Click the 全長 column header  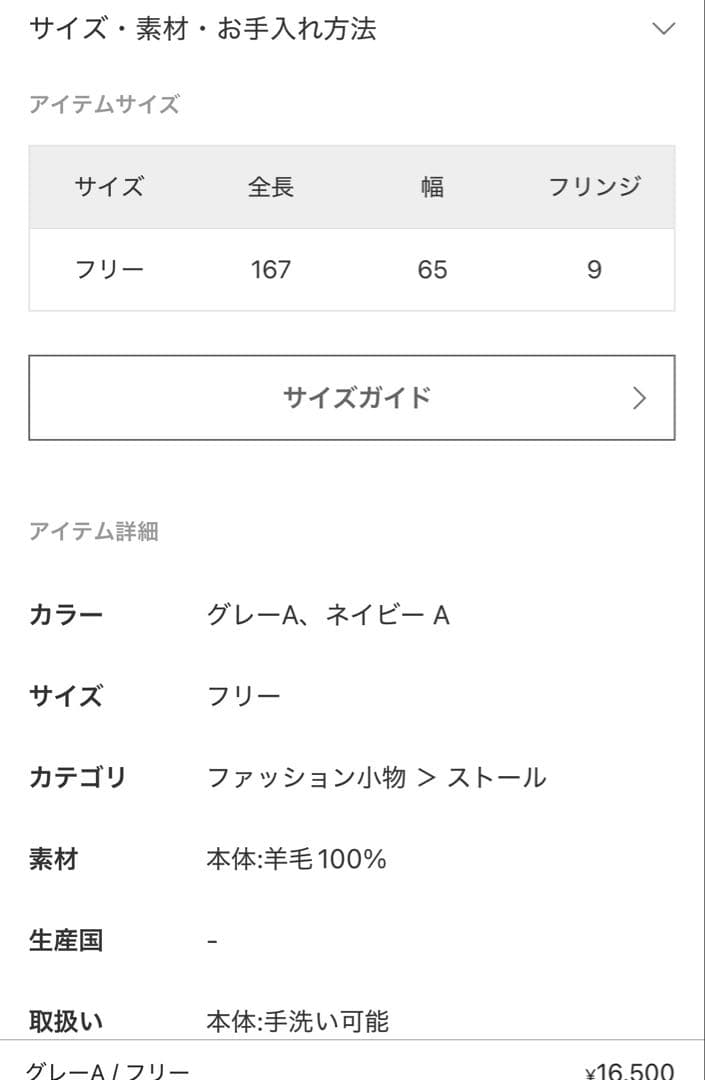click(x=269, y=186)
